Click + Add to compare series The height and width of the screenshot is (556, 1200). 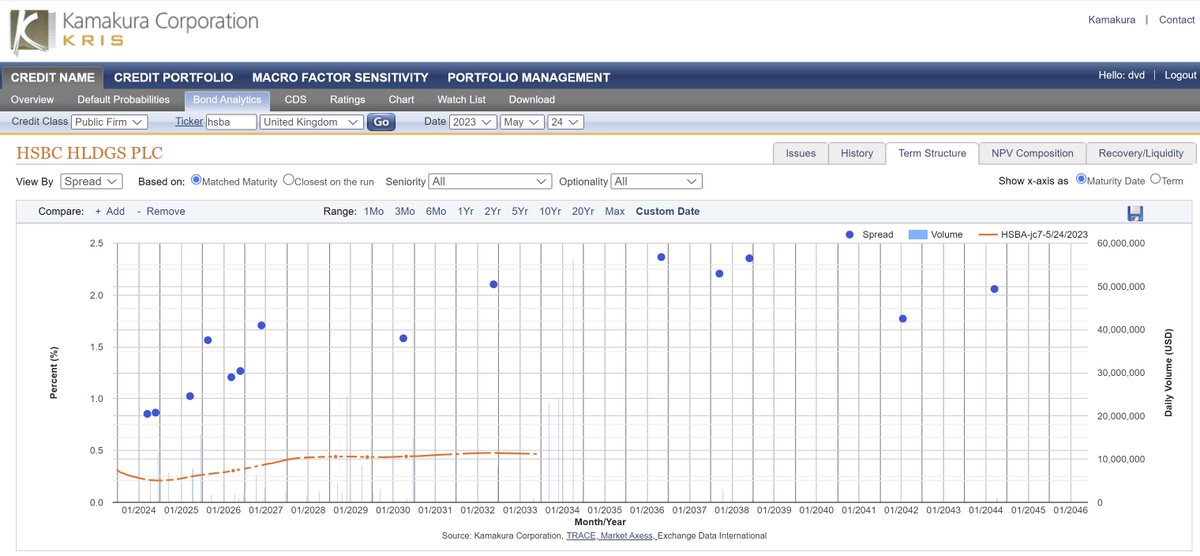pyautogui.click(x=110, y=211)
